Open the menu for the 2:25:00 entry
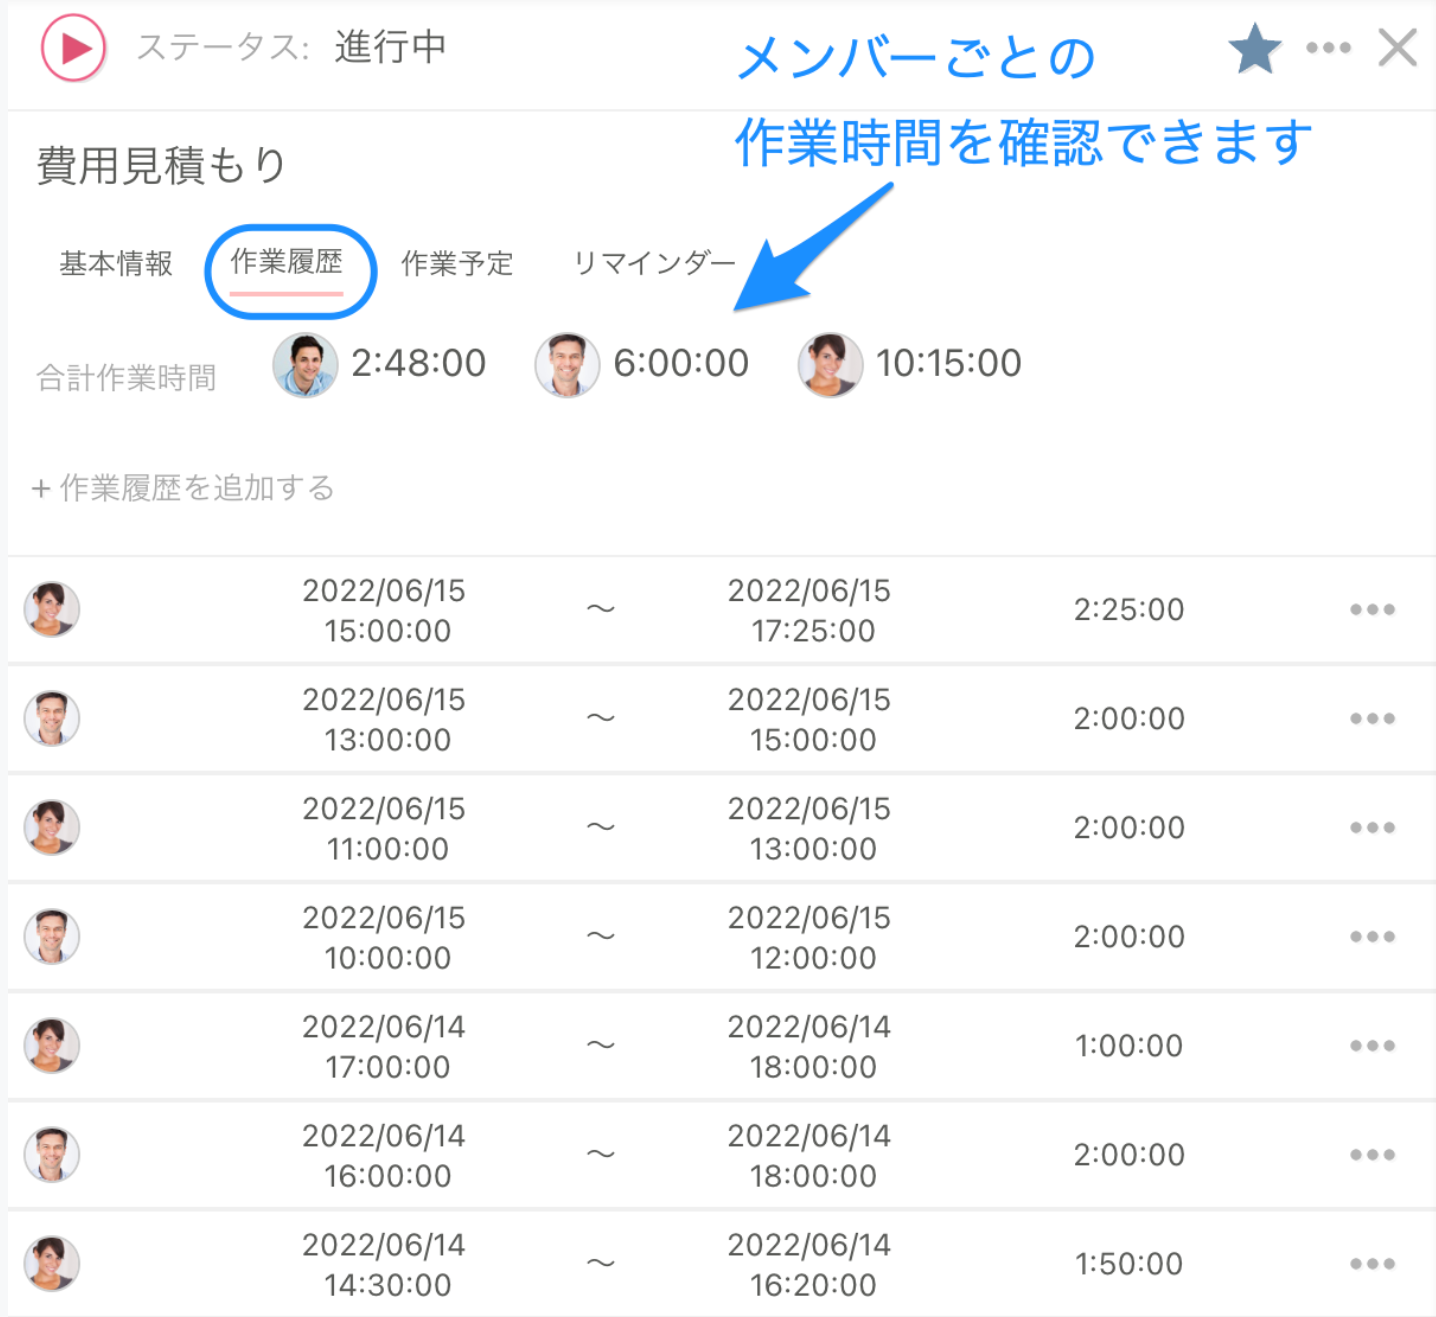Image resolution: width=1436 pixels, height=1317 pixels. tap(1372, 609)
